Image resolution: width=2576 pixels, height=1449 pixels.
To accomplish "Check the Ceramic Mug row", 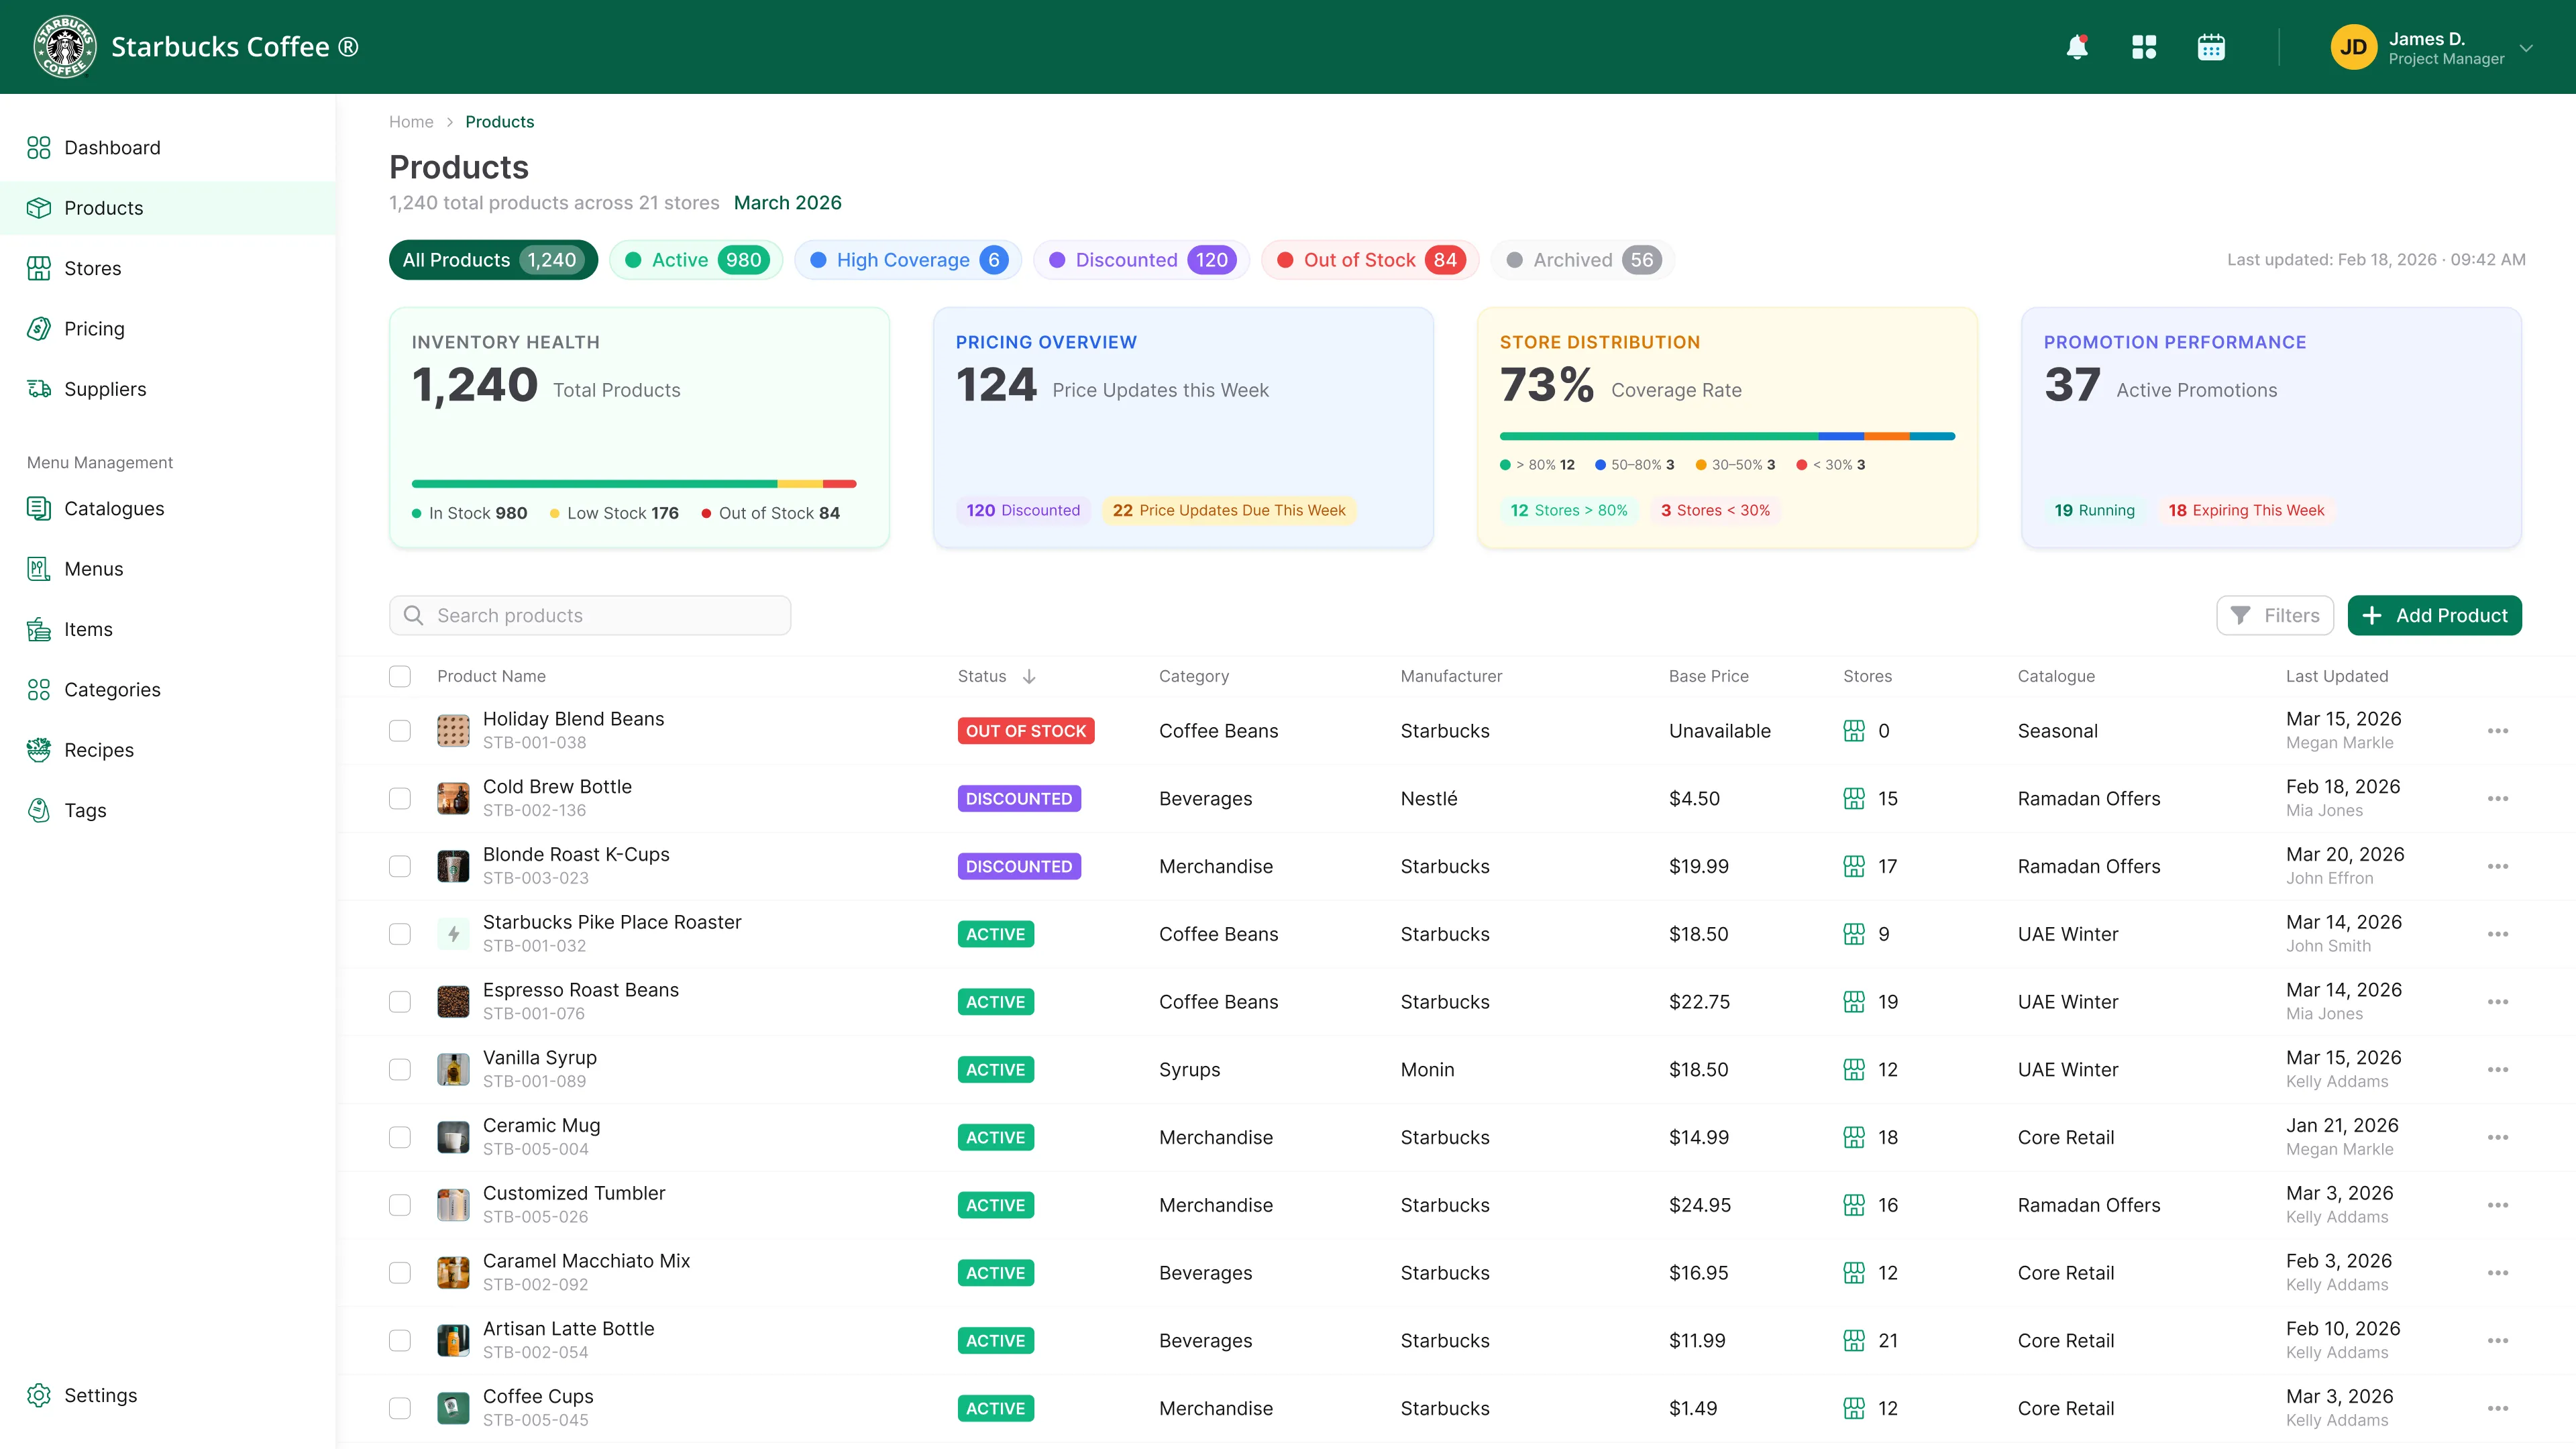I will 400,1138.
